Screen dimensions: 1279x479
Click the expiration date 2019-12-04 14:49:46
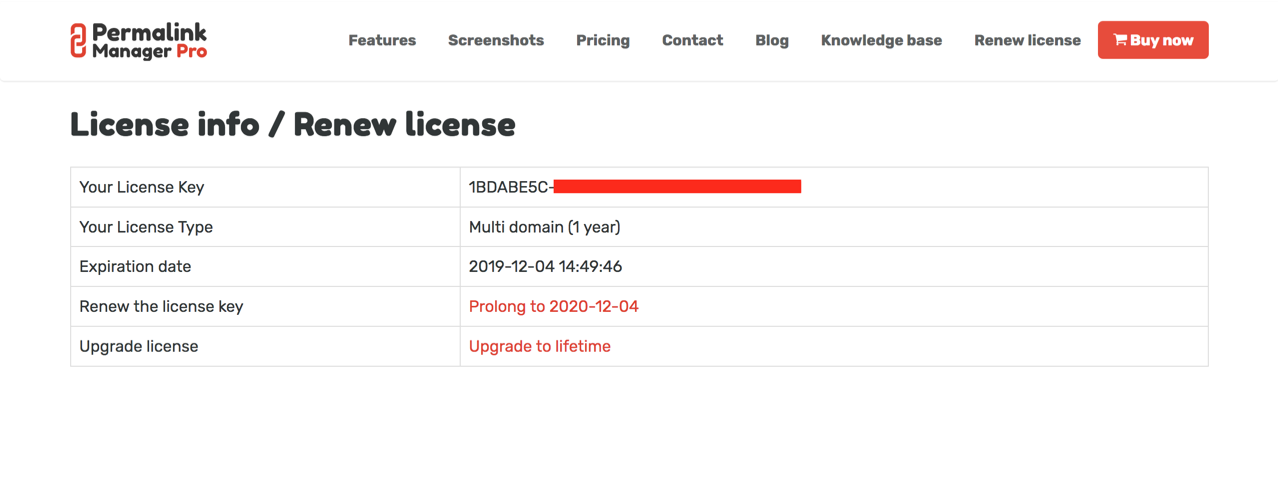[546, 267]
